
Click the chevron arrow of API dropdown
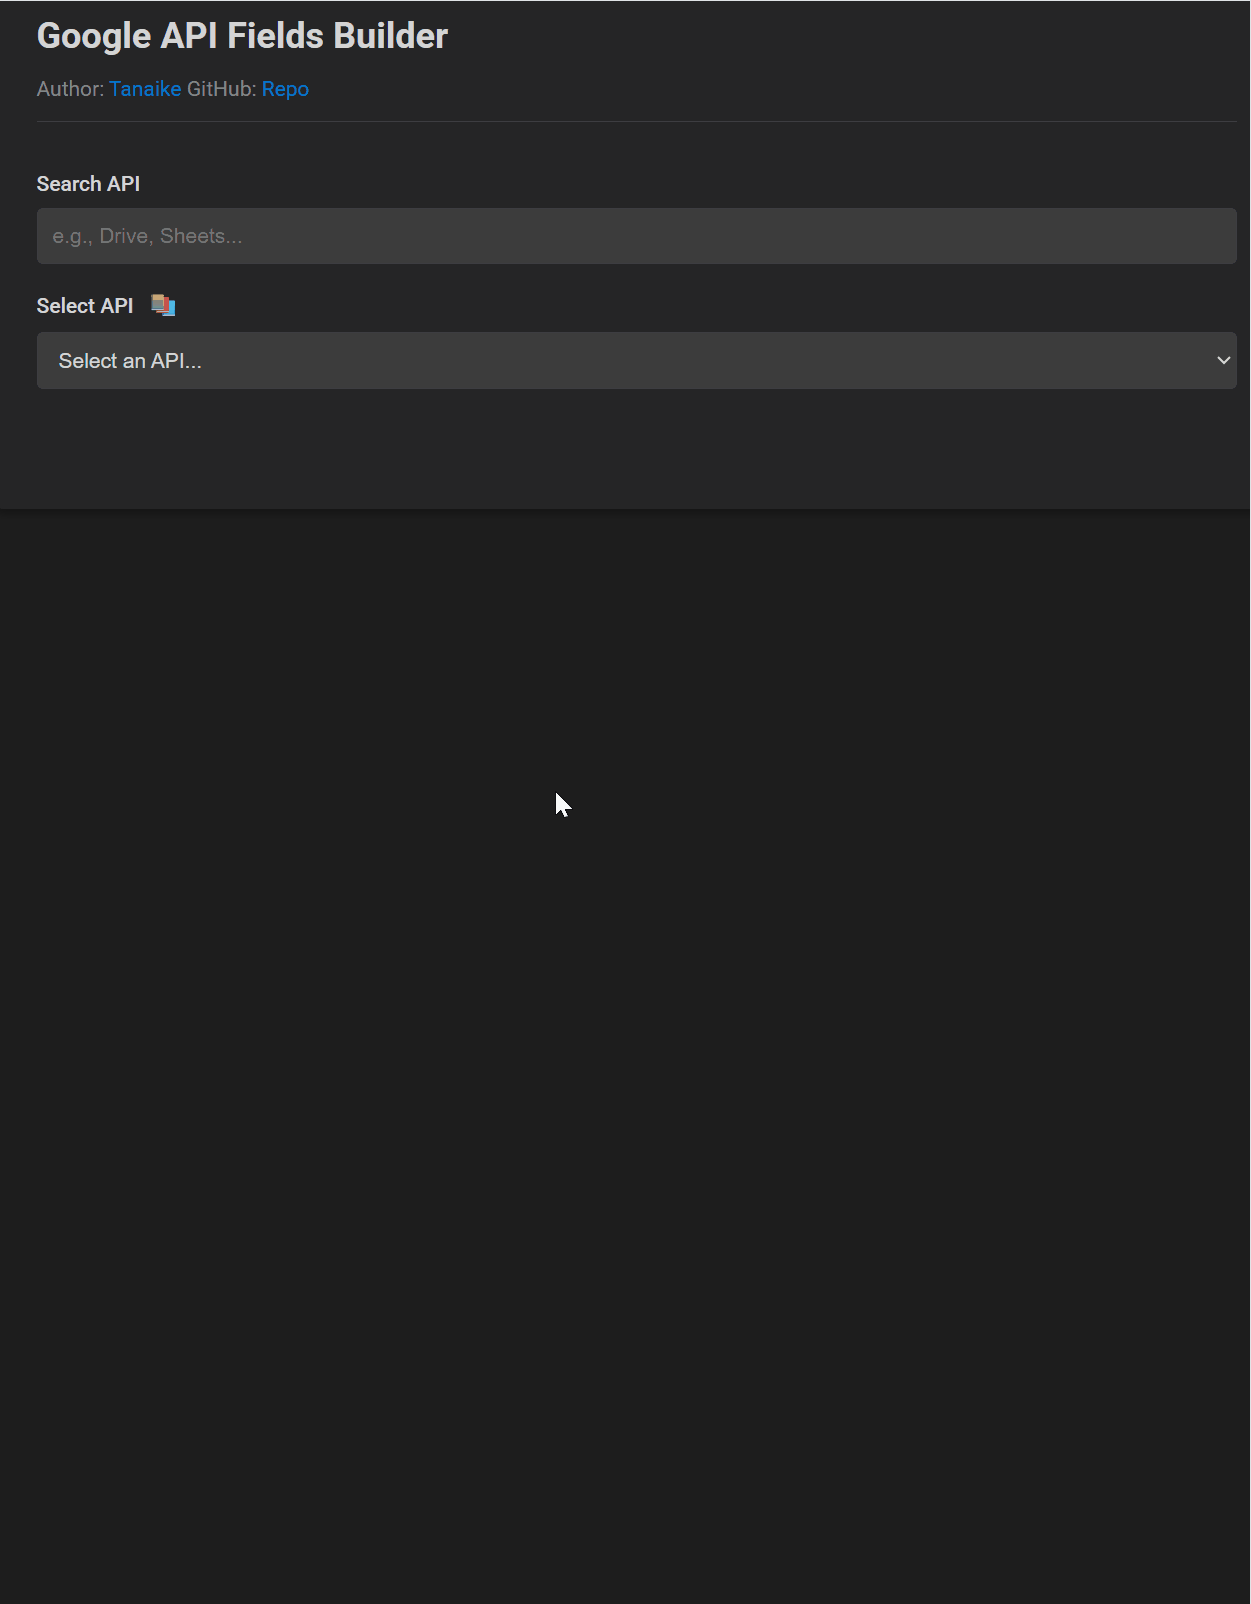[1223, 360]
